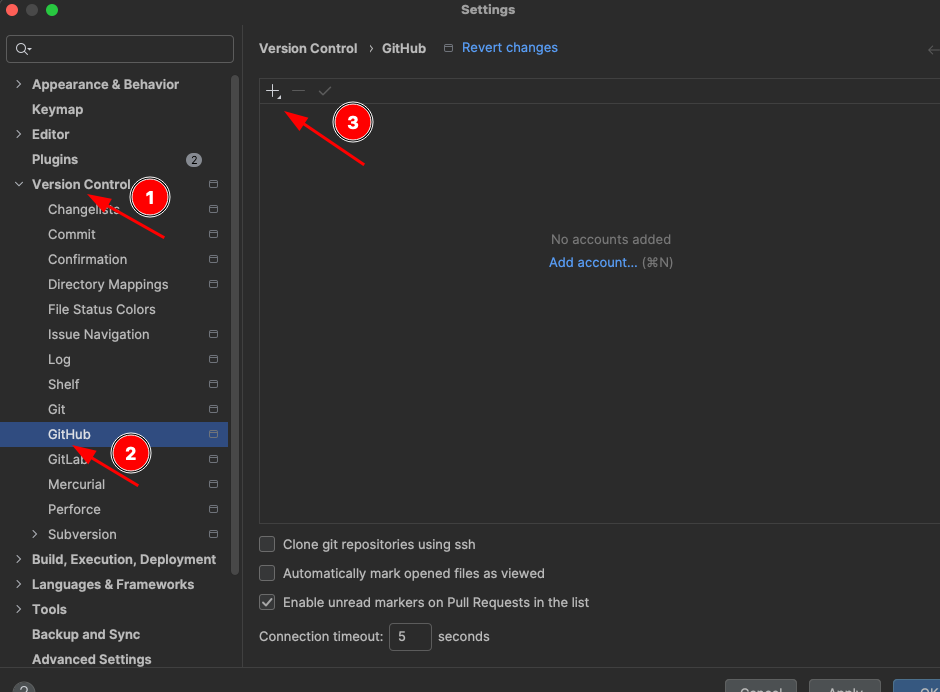The height and width of the screenshot is (692, 940).
Task: Click Version Control in the breadcrumb
Action: point(308,48)
